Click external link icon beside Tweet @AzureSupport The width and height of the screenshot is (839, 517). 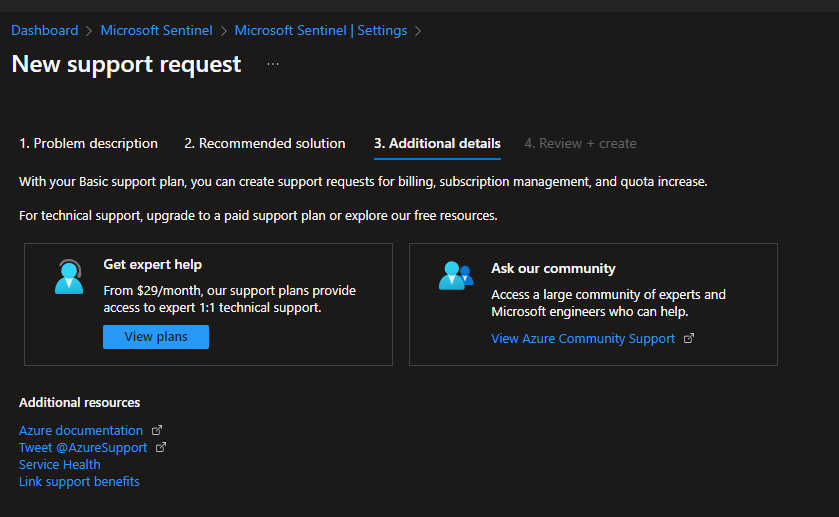[161, 448]
